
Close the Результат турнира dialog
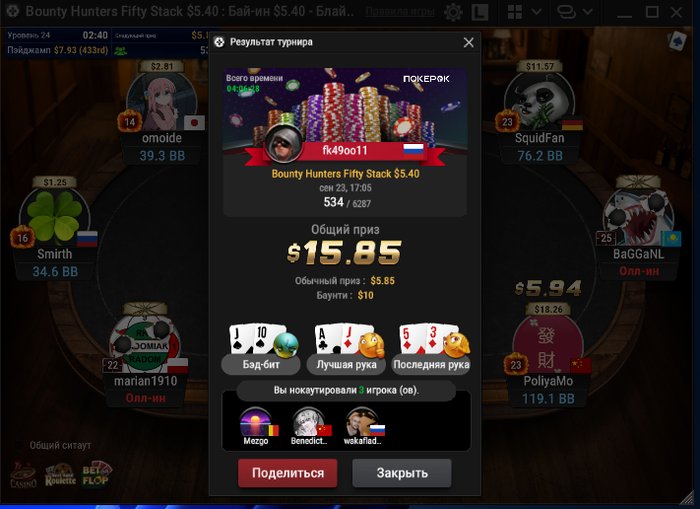click(x=468, y=42)
